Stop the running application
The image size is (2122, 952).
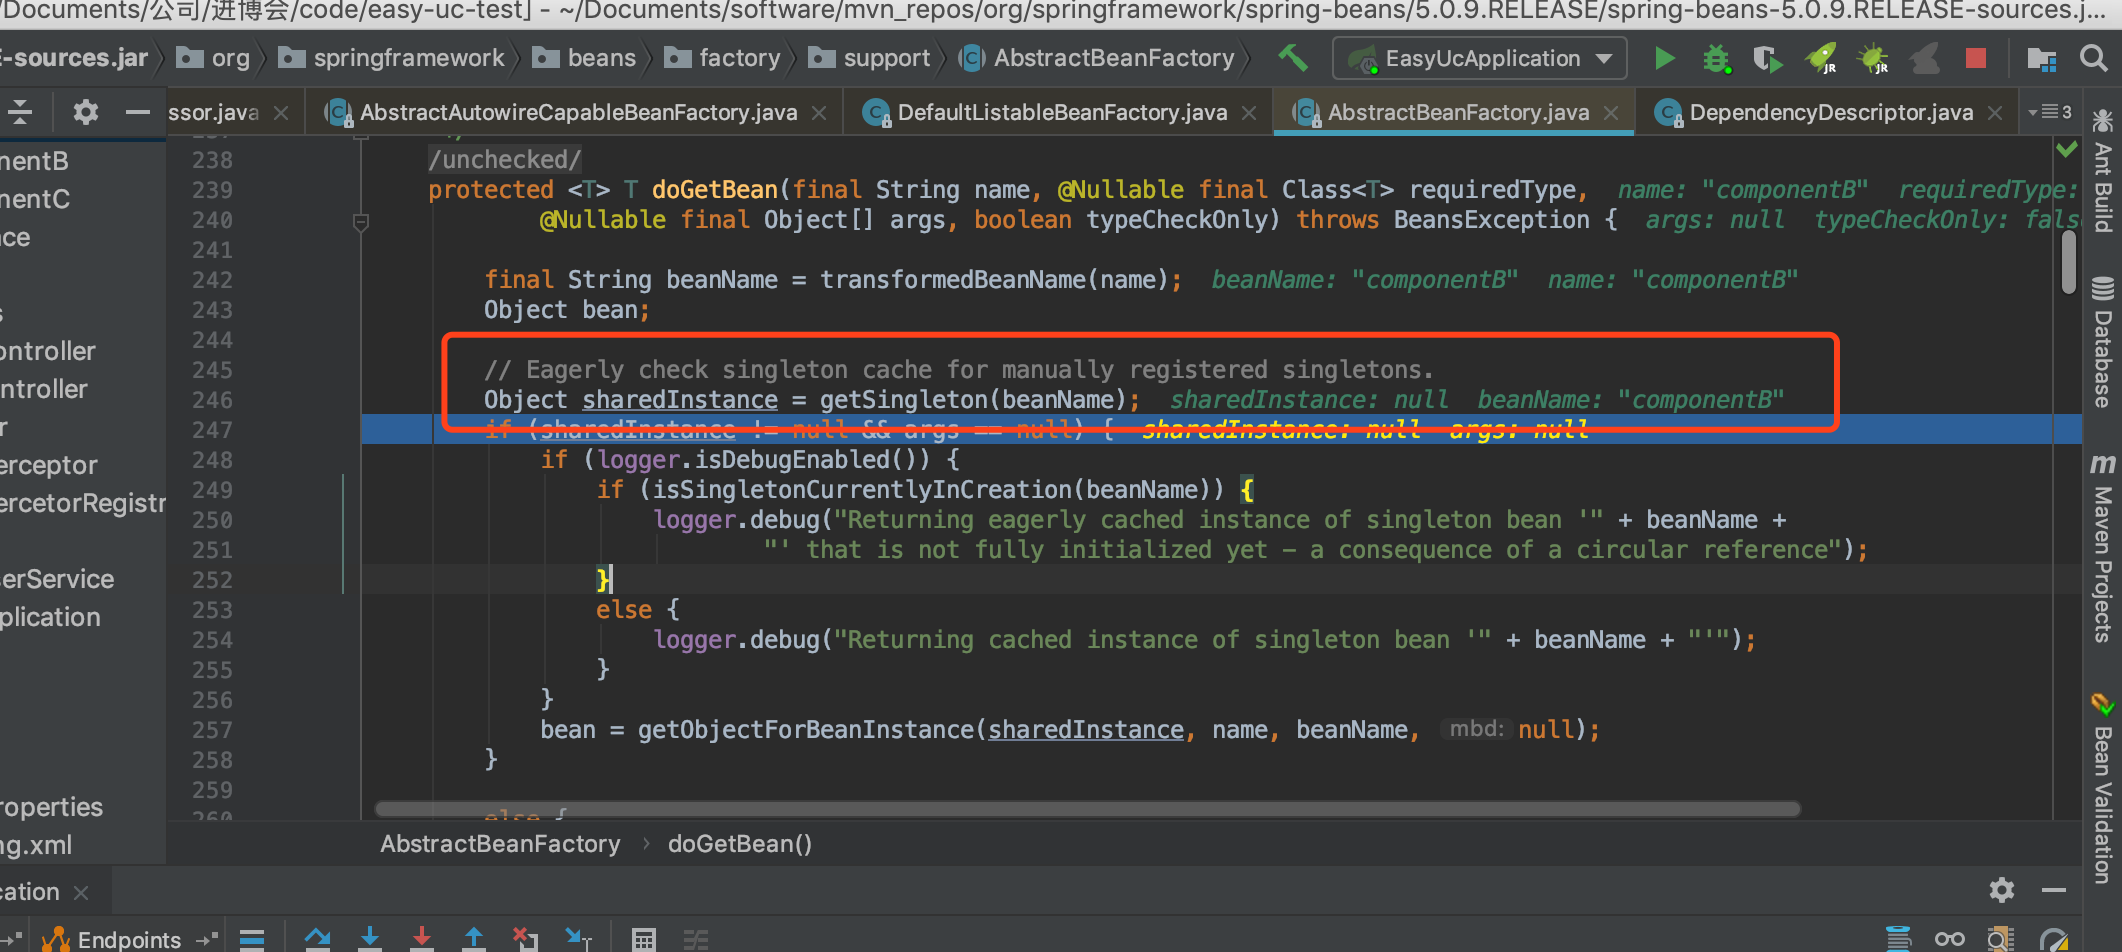1975,59
